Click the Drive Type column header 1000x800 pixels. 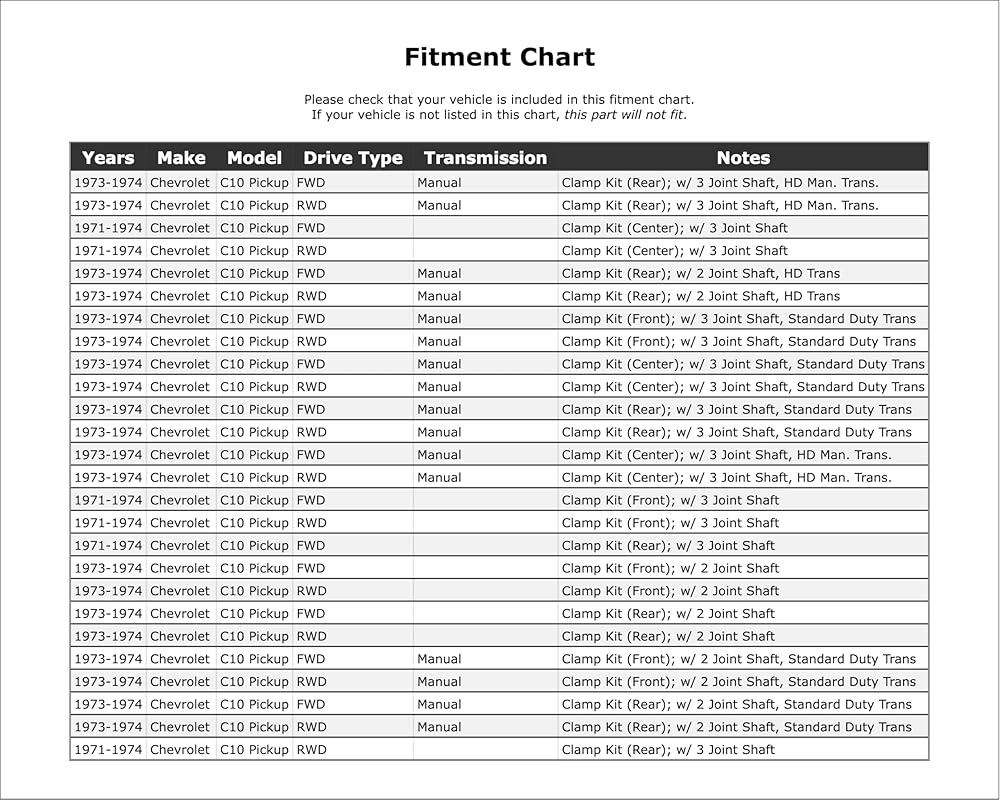tap(353, 158)
